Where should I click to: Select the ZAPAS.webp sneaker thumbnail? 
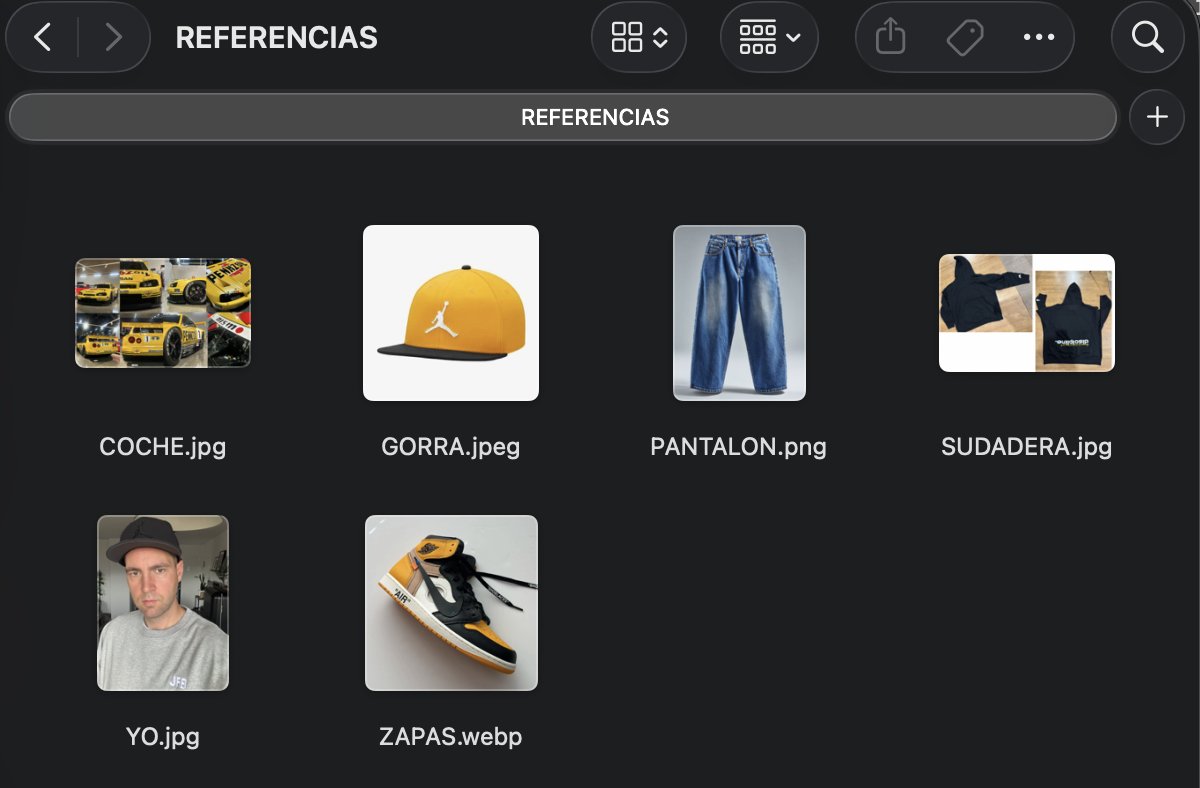point(451,603)
